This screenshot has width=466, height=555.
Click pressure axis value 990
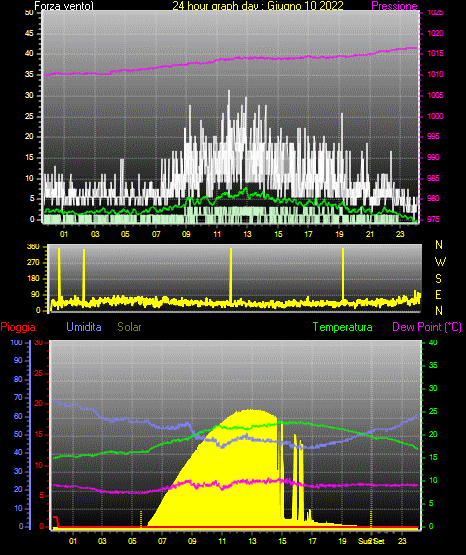click(x=433, y=157)
